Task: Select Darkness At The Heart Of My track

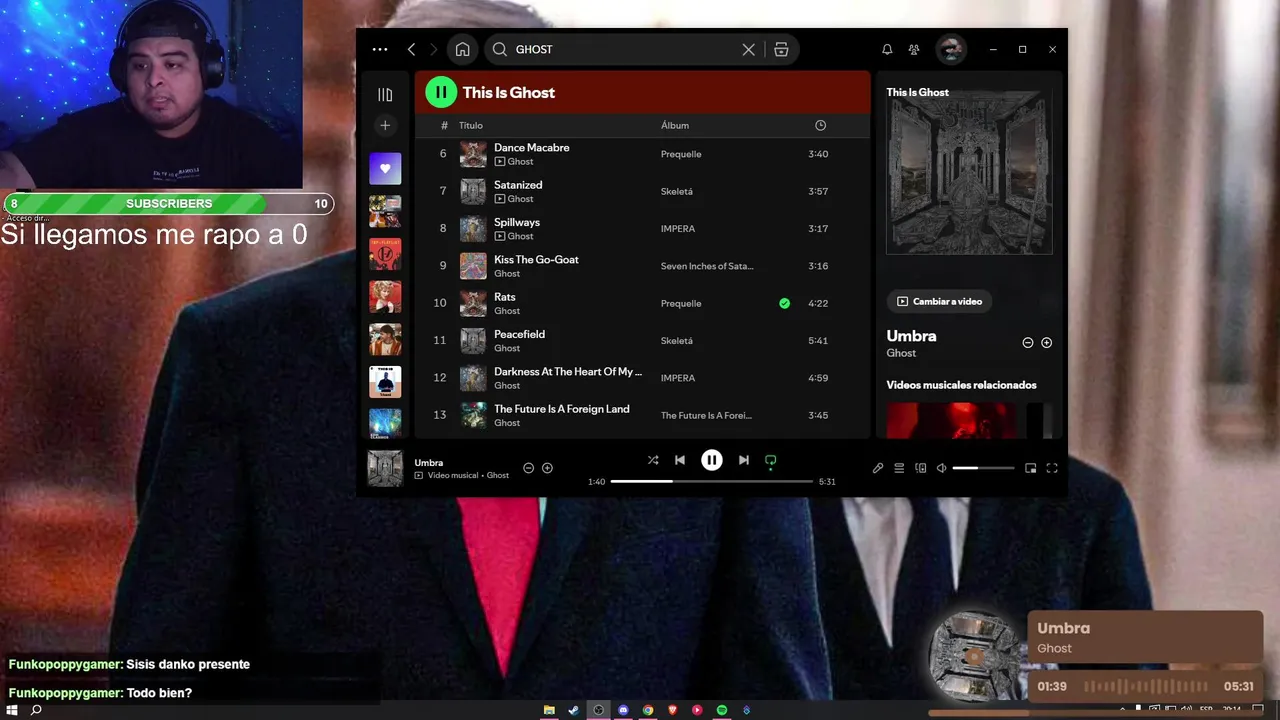Action: (x=568, y=371)
